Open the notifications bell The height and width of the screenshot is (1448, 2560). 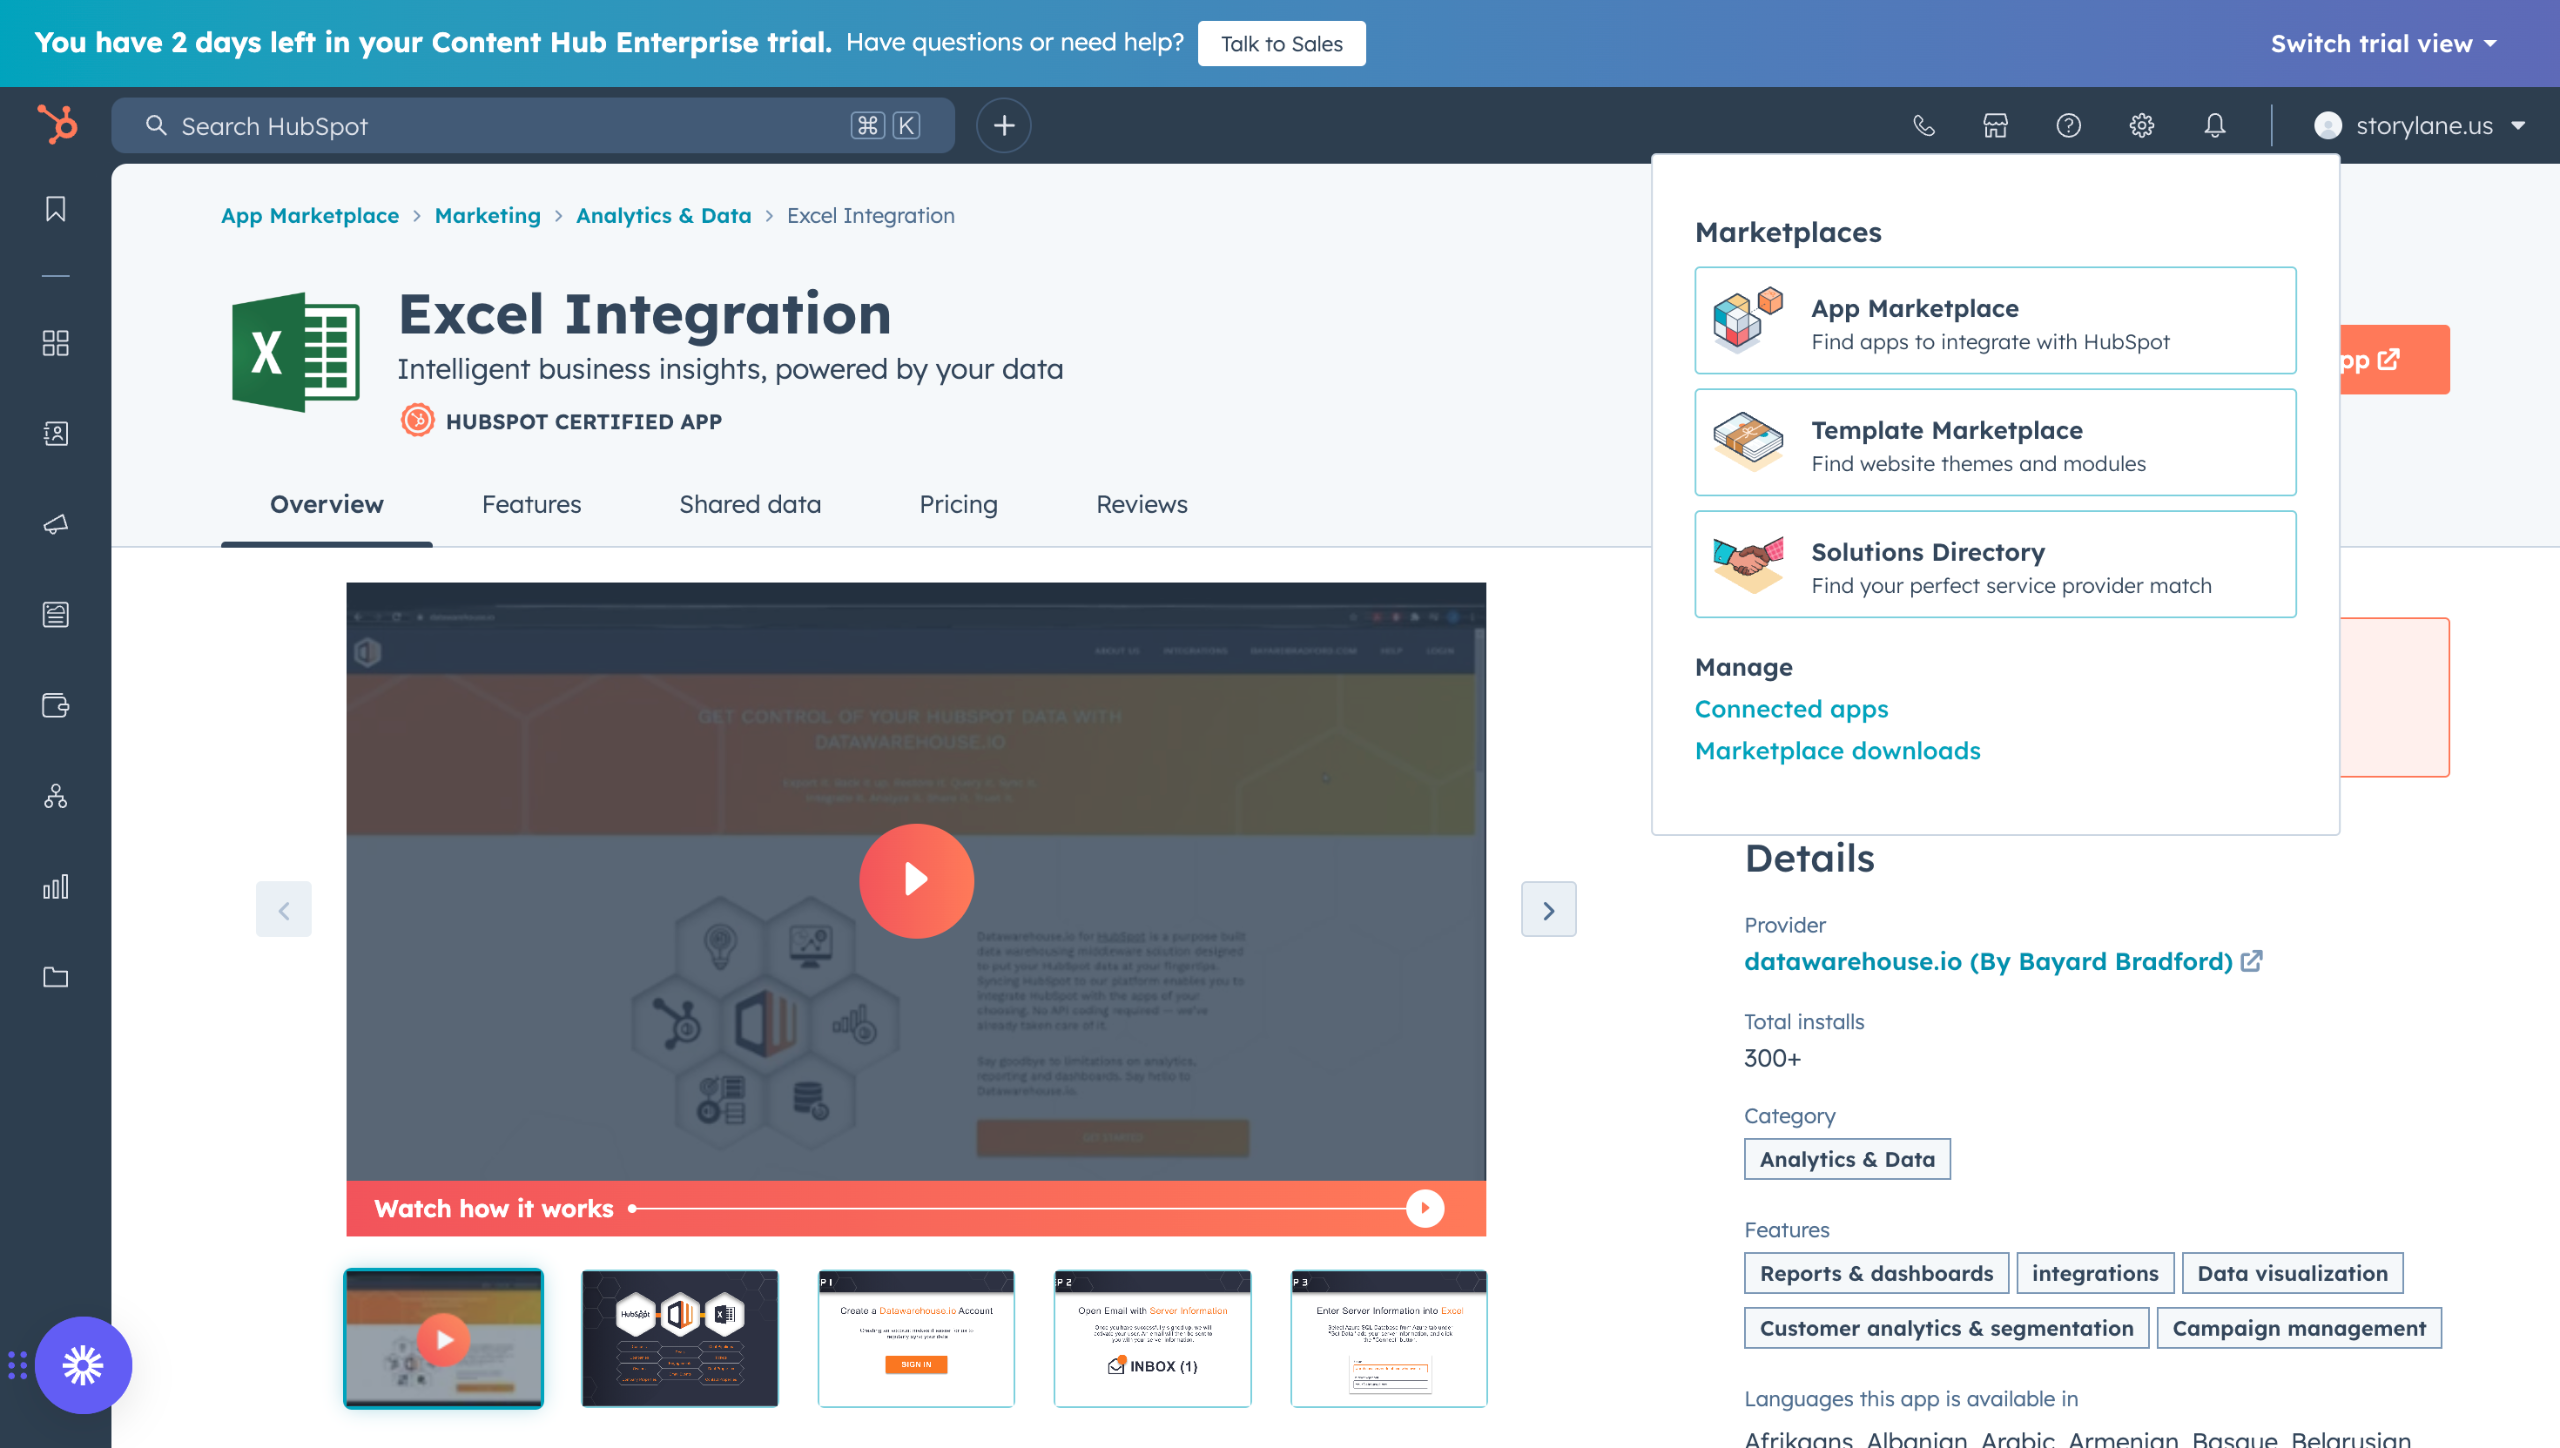(x=2214, y=126)
